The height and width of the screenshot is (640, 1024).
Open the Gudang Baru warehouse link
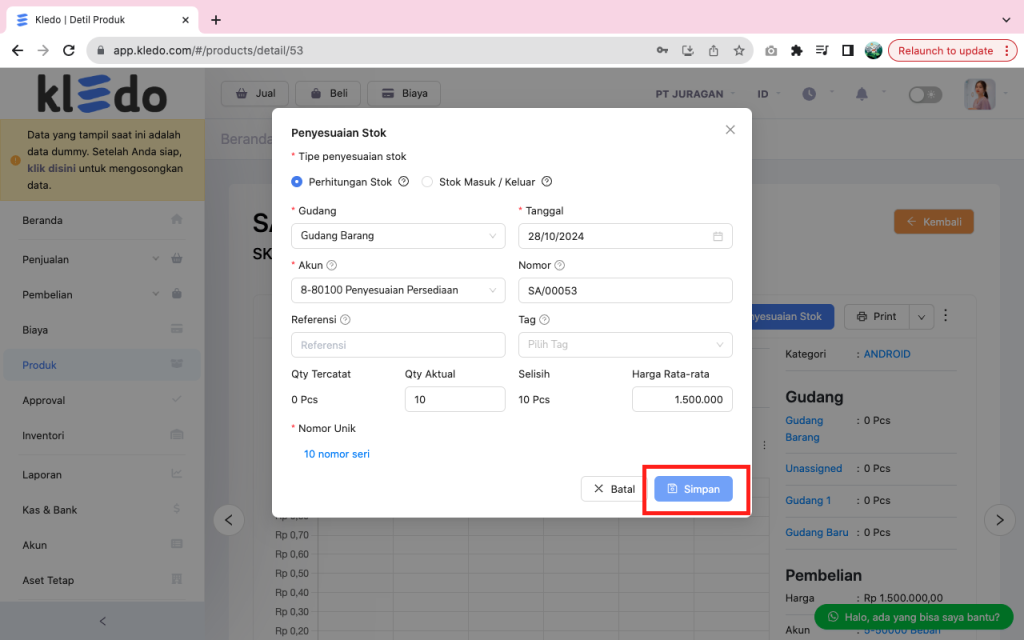(x=816, y=532)
